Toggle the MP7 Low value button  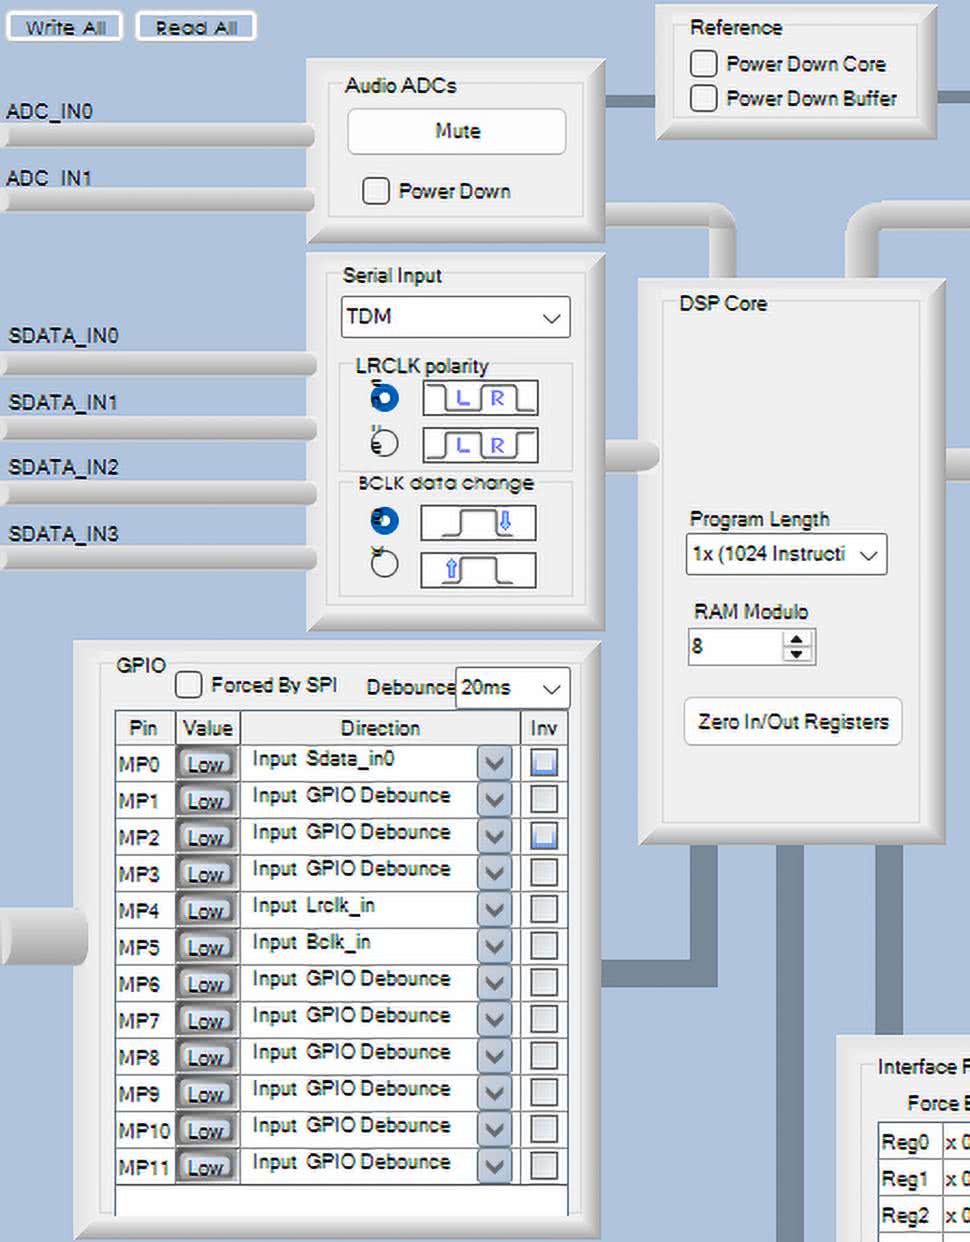(206, 1020)
